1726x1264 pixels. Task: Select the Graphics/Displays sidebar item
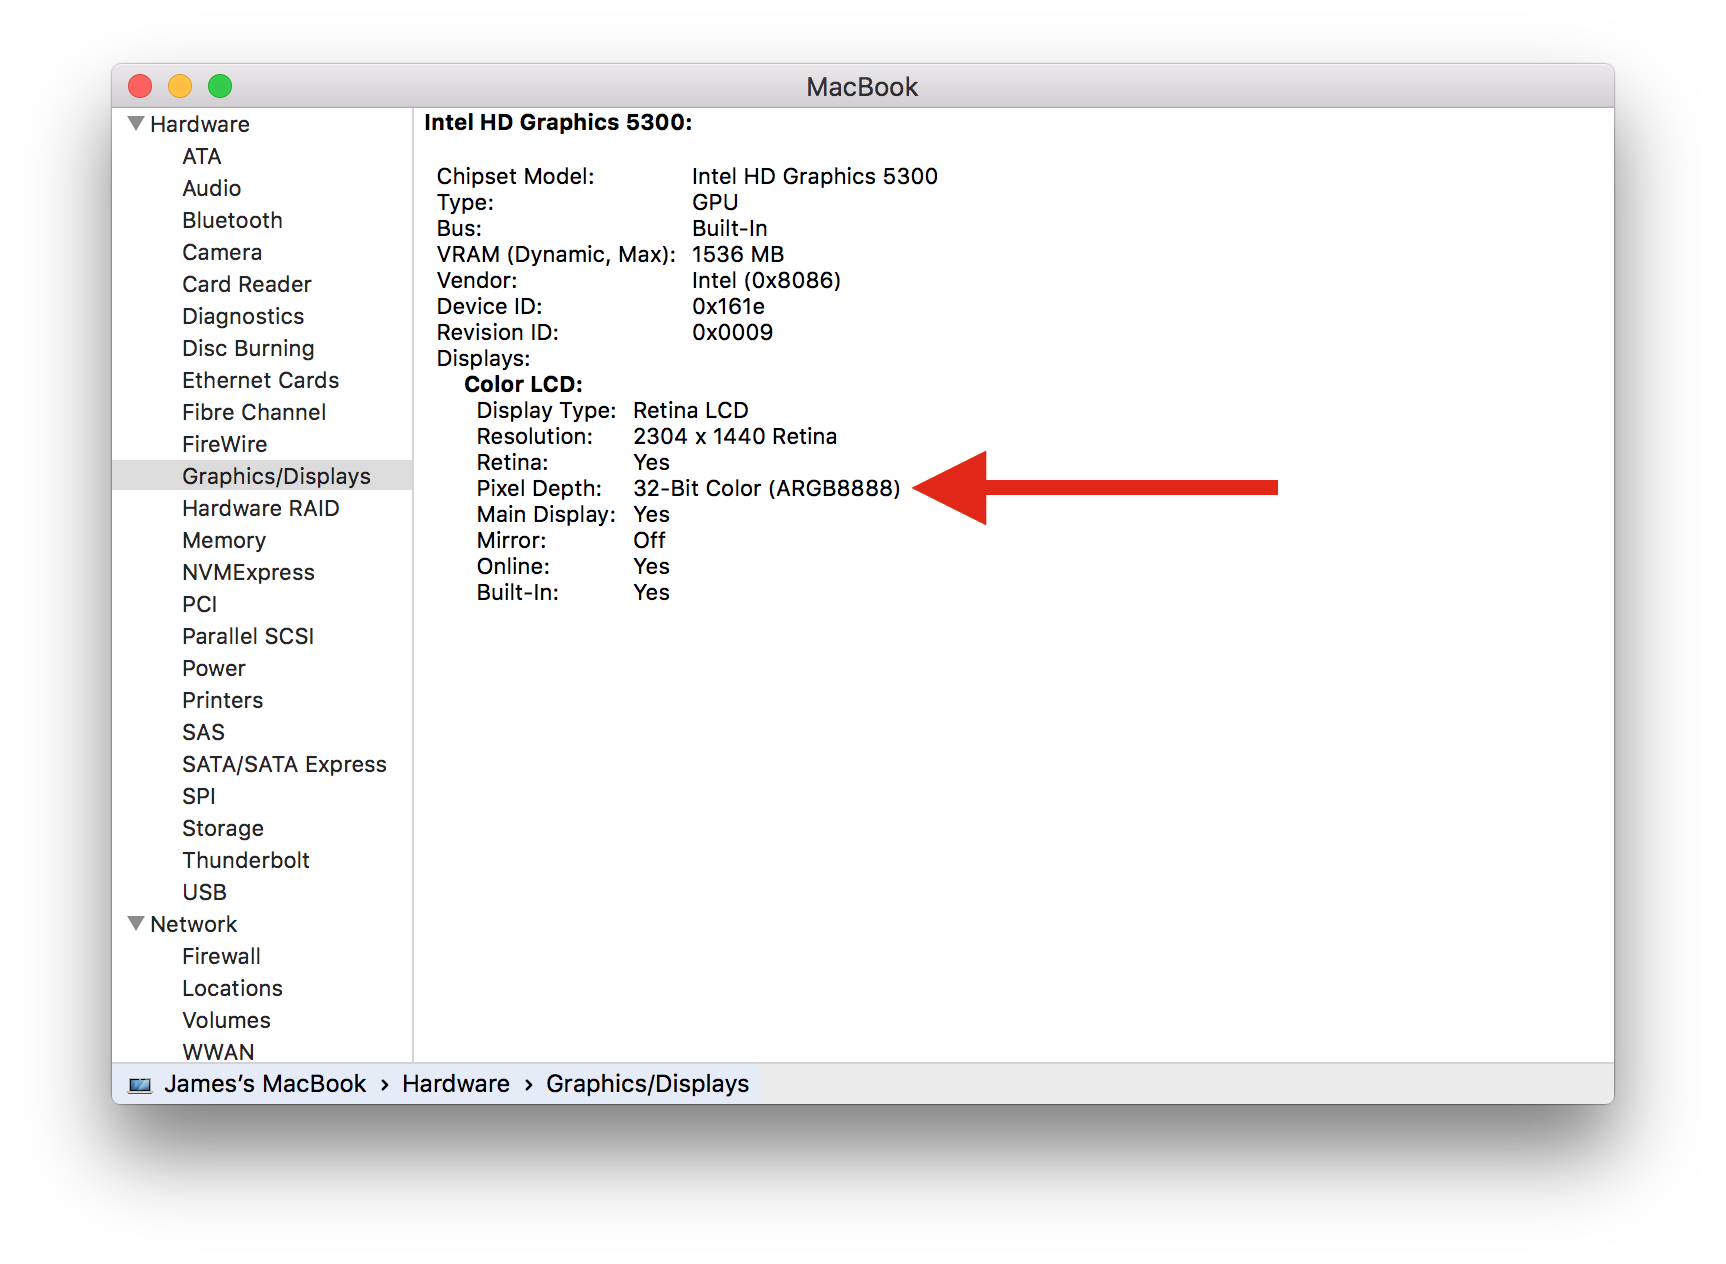coord(262,476)
